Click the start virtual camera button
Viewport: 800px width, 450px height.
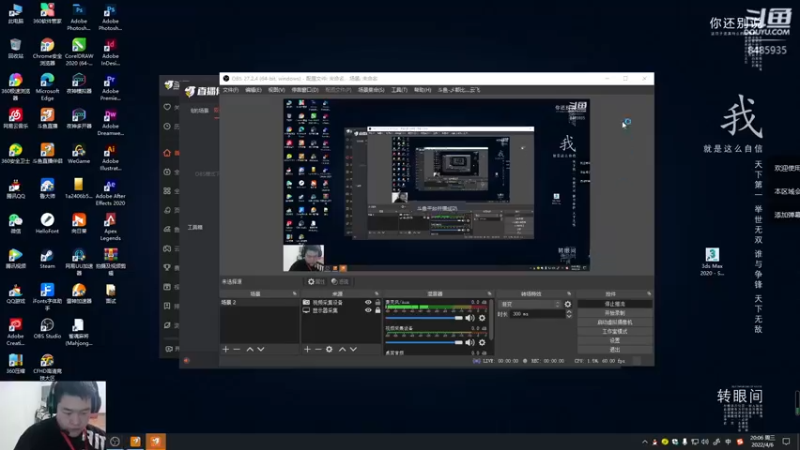point(615,322)
